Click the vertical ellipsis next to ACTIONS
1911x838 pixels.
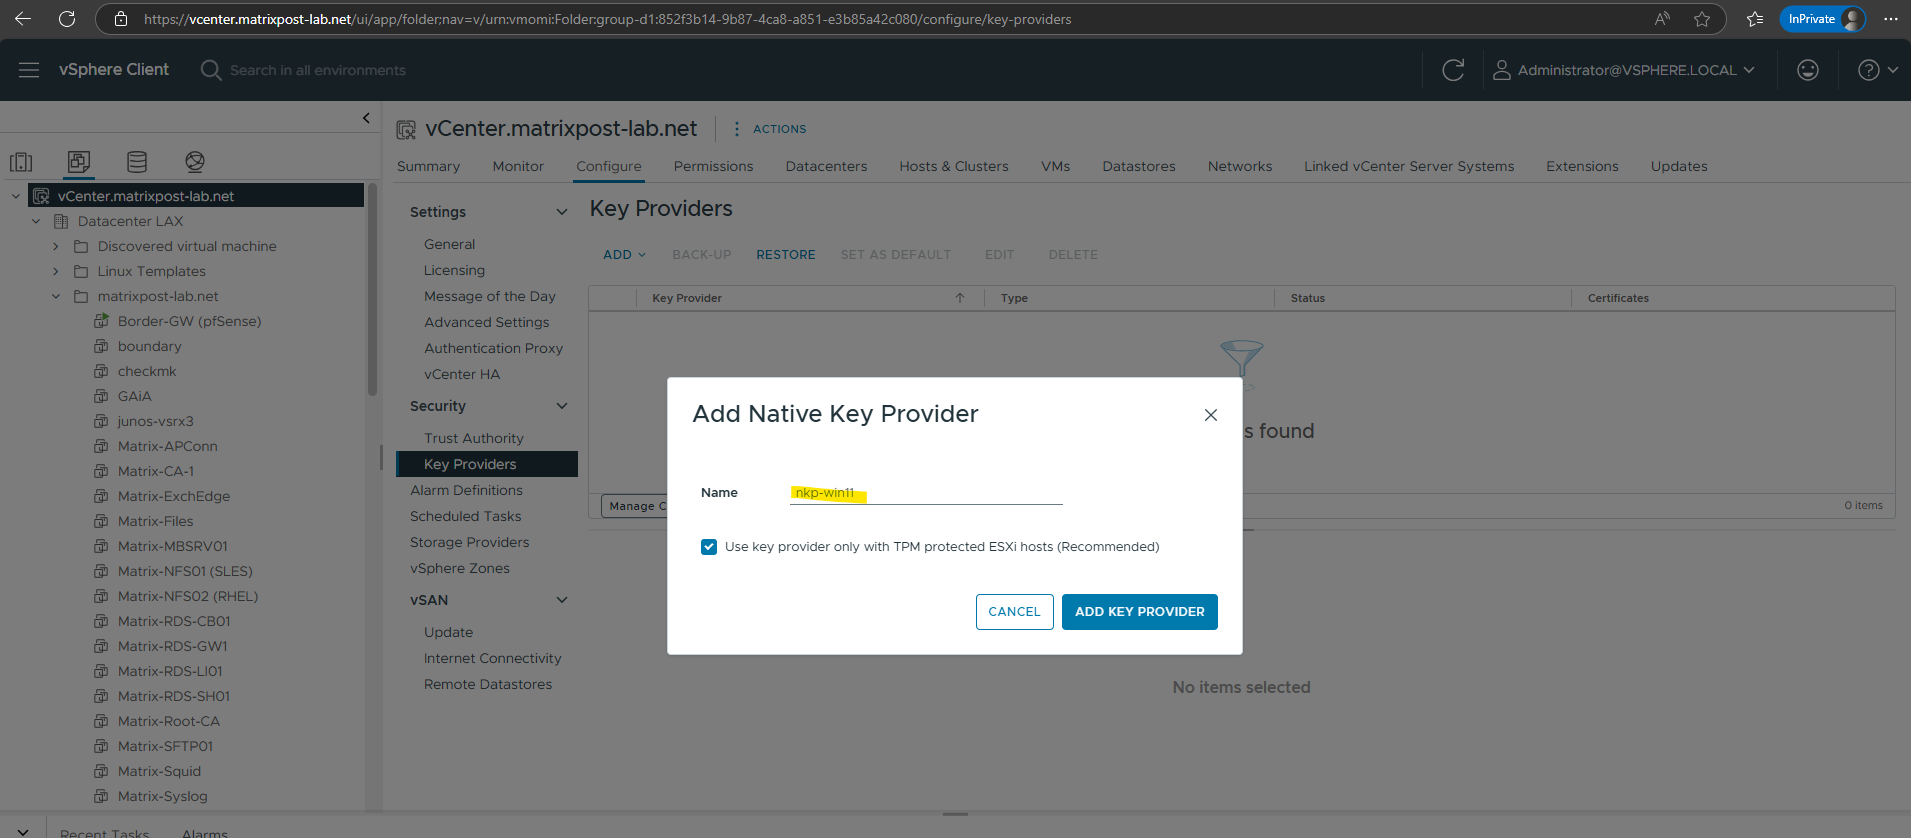tap(737, 129)
